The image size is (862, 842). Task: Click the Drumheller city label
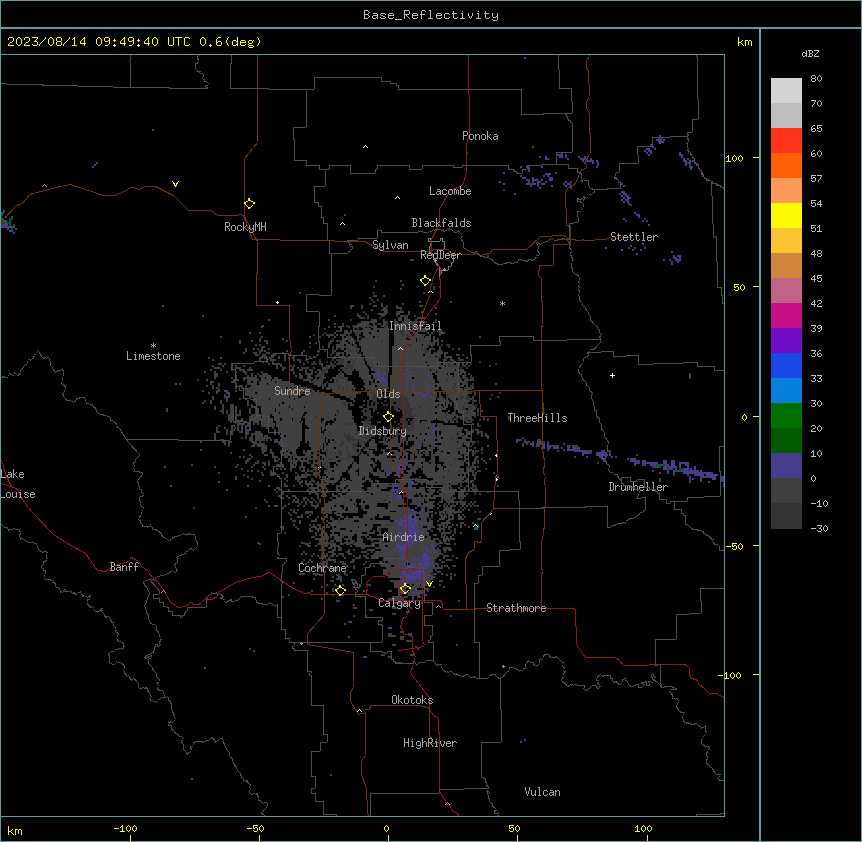click(x=638, y=487)
